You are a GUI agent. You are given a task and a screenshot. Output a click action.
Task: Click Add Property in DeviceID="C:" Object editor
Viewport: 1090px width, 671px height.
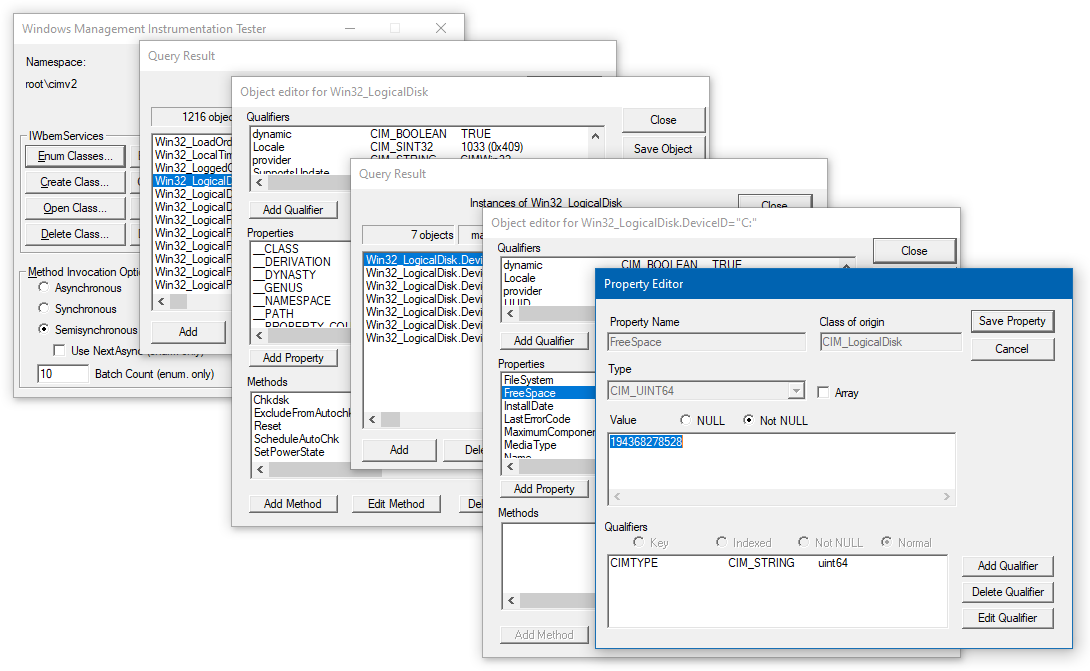(x=544, y=490)
